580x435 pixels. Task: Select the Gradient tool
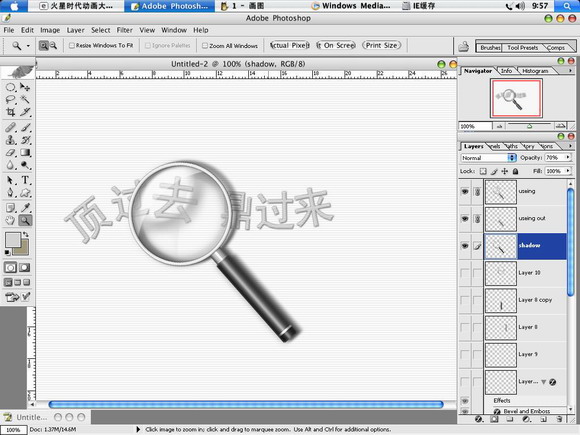(x=25, y=152)
